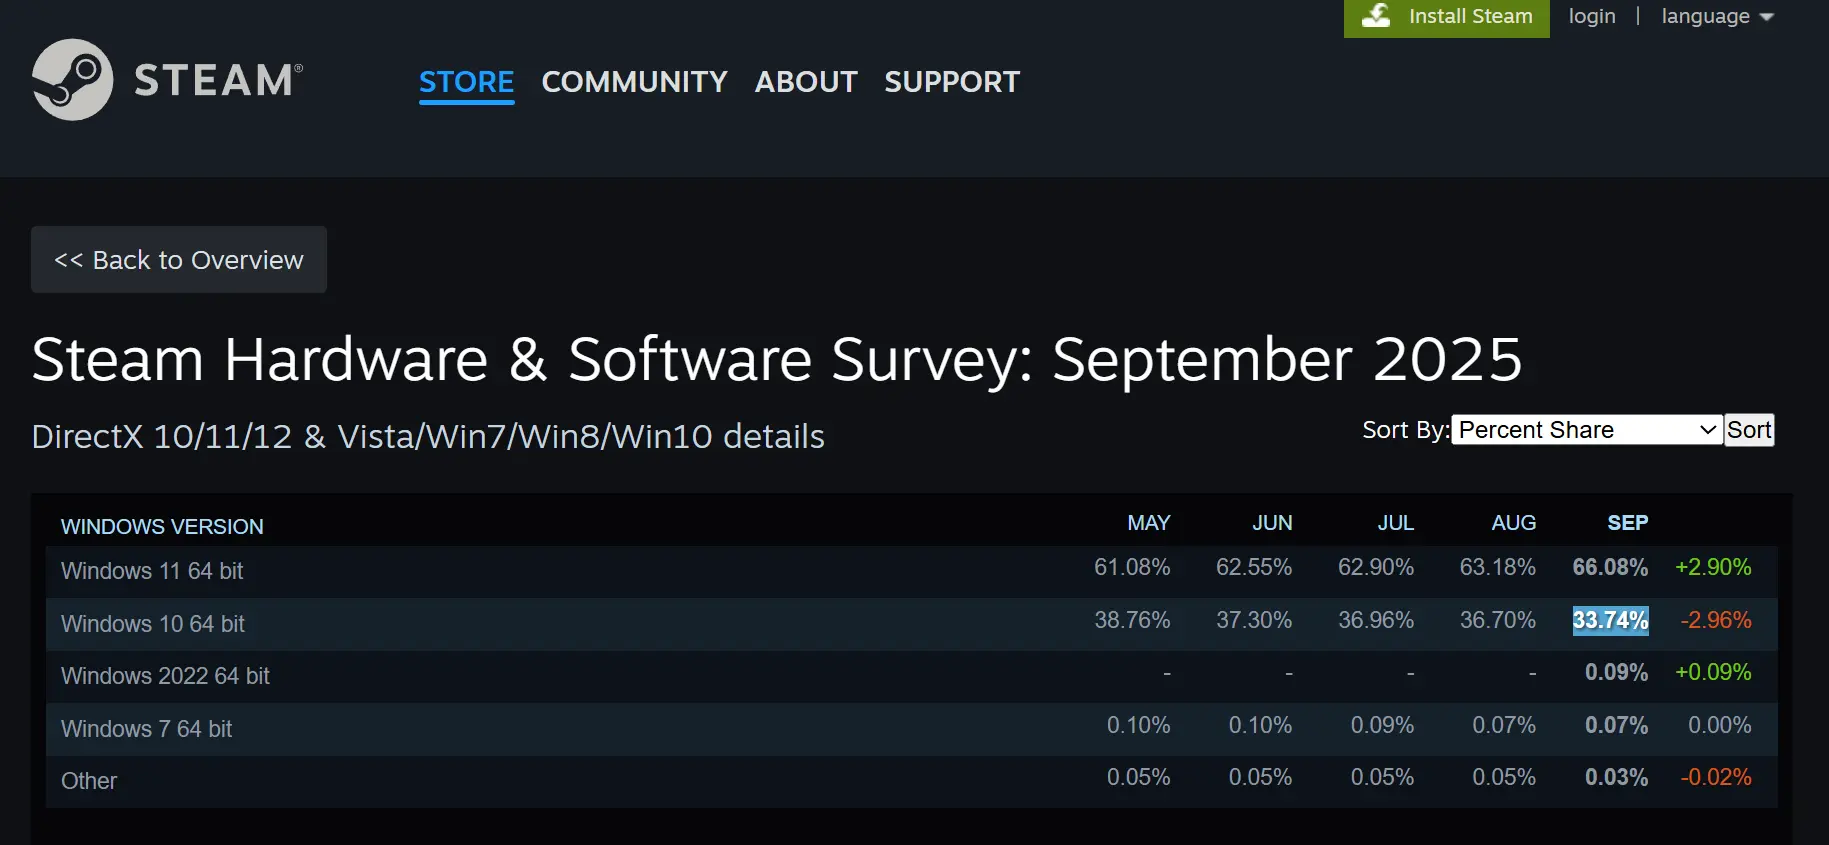Click the Windows 10 64 bit row label

point(153,624)
